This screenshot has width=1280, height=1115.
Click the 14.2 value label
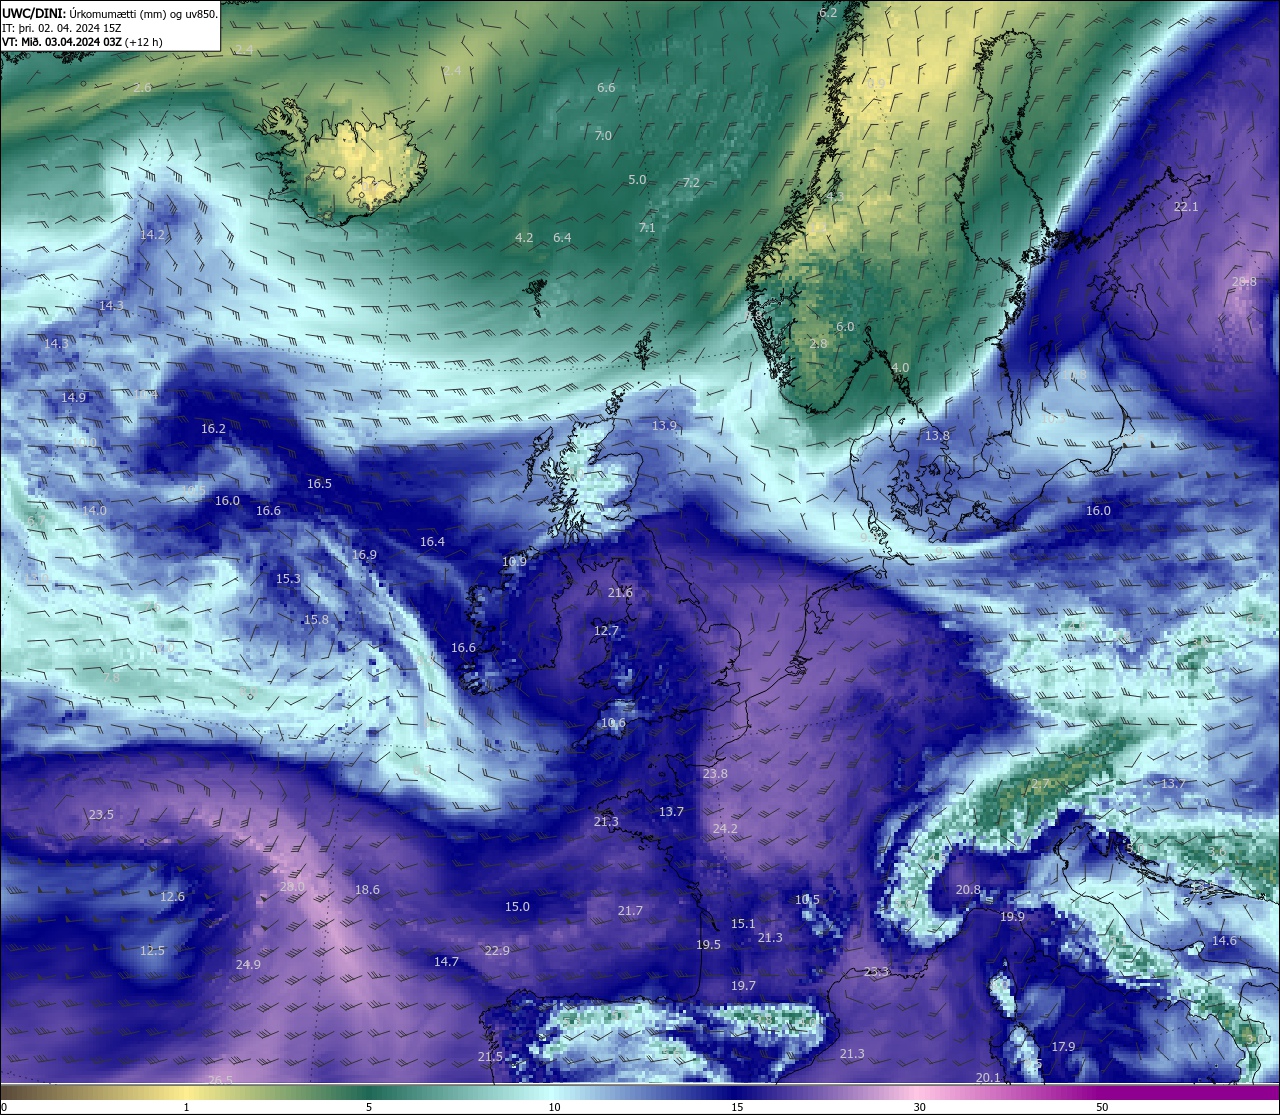(152, 235)
